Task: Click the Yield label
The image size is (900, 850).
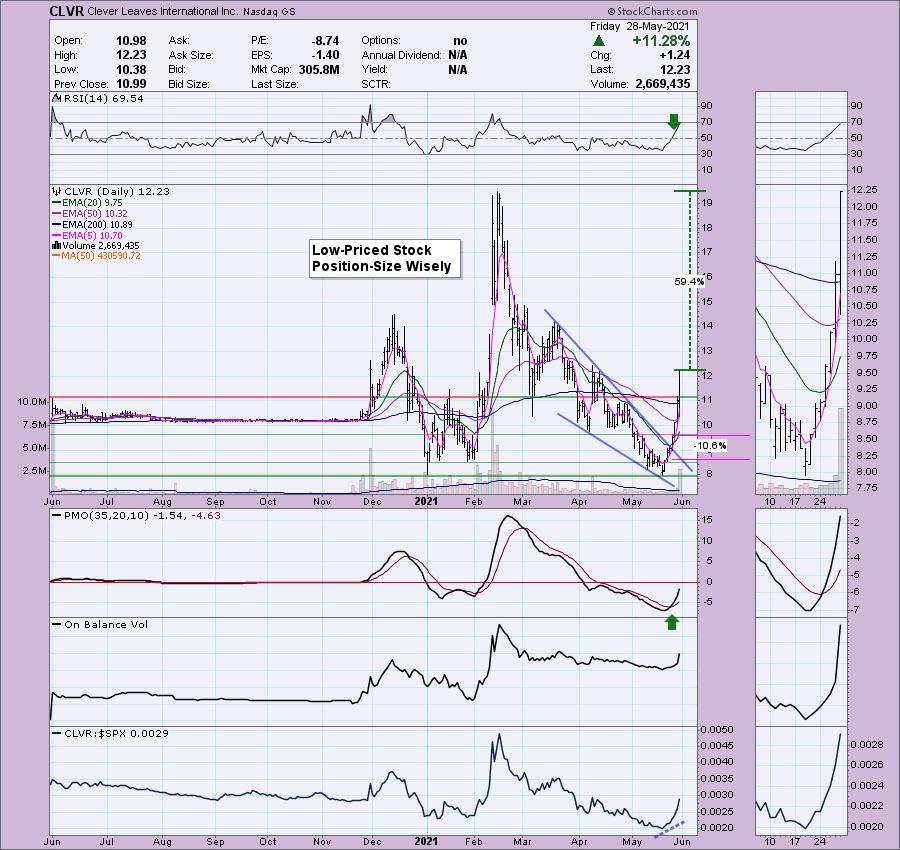Action: [375, 69]
